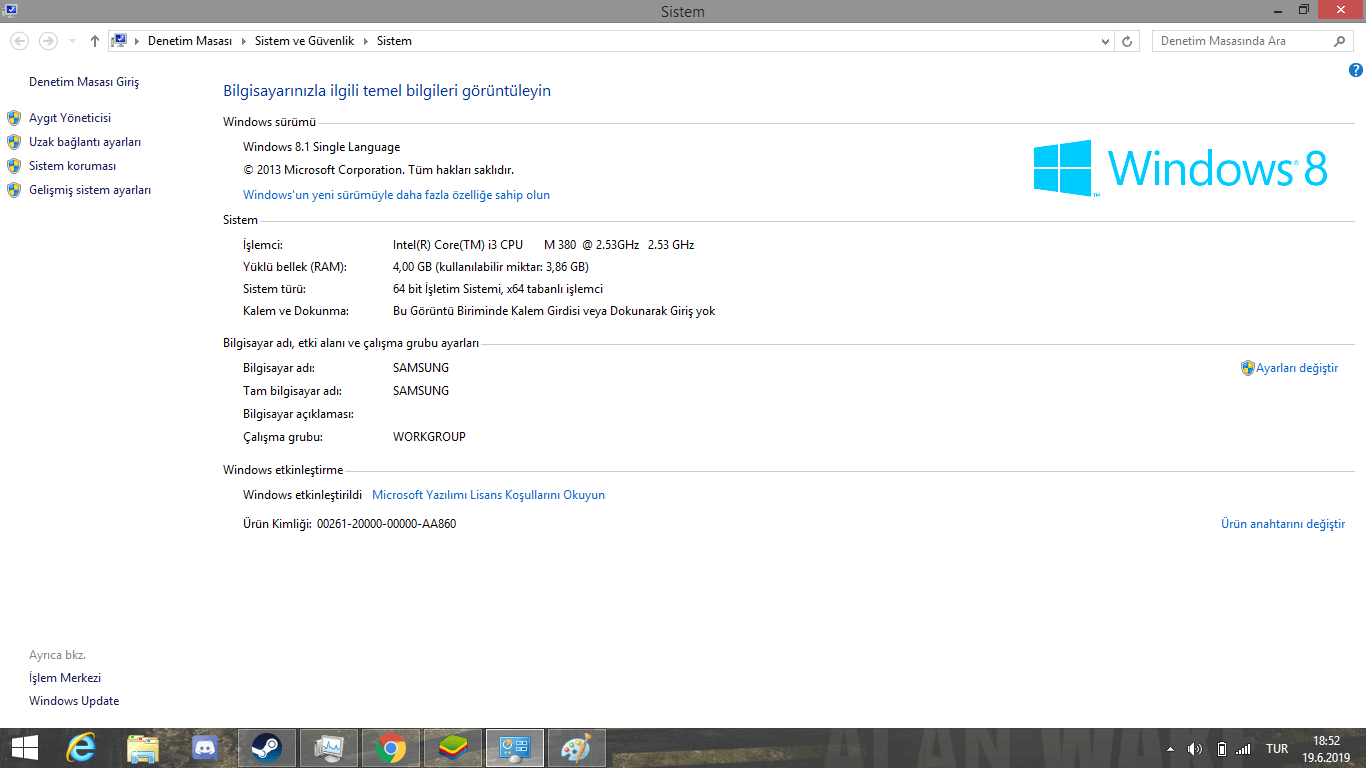Image resolution: width=1366 pixels, height=768 pixels.
Task: Open the Start button on taskbar
Action: pyautogui.click(x=25, y=748)
